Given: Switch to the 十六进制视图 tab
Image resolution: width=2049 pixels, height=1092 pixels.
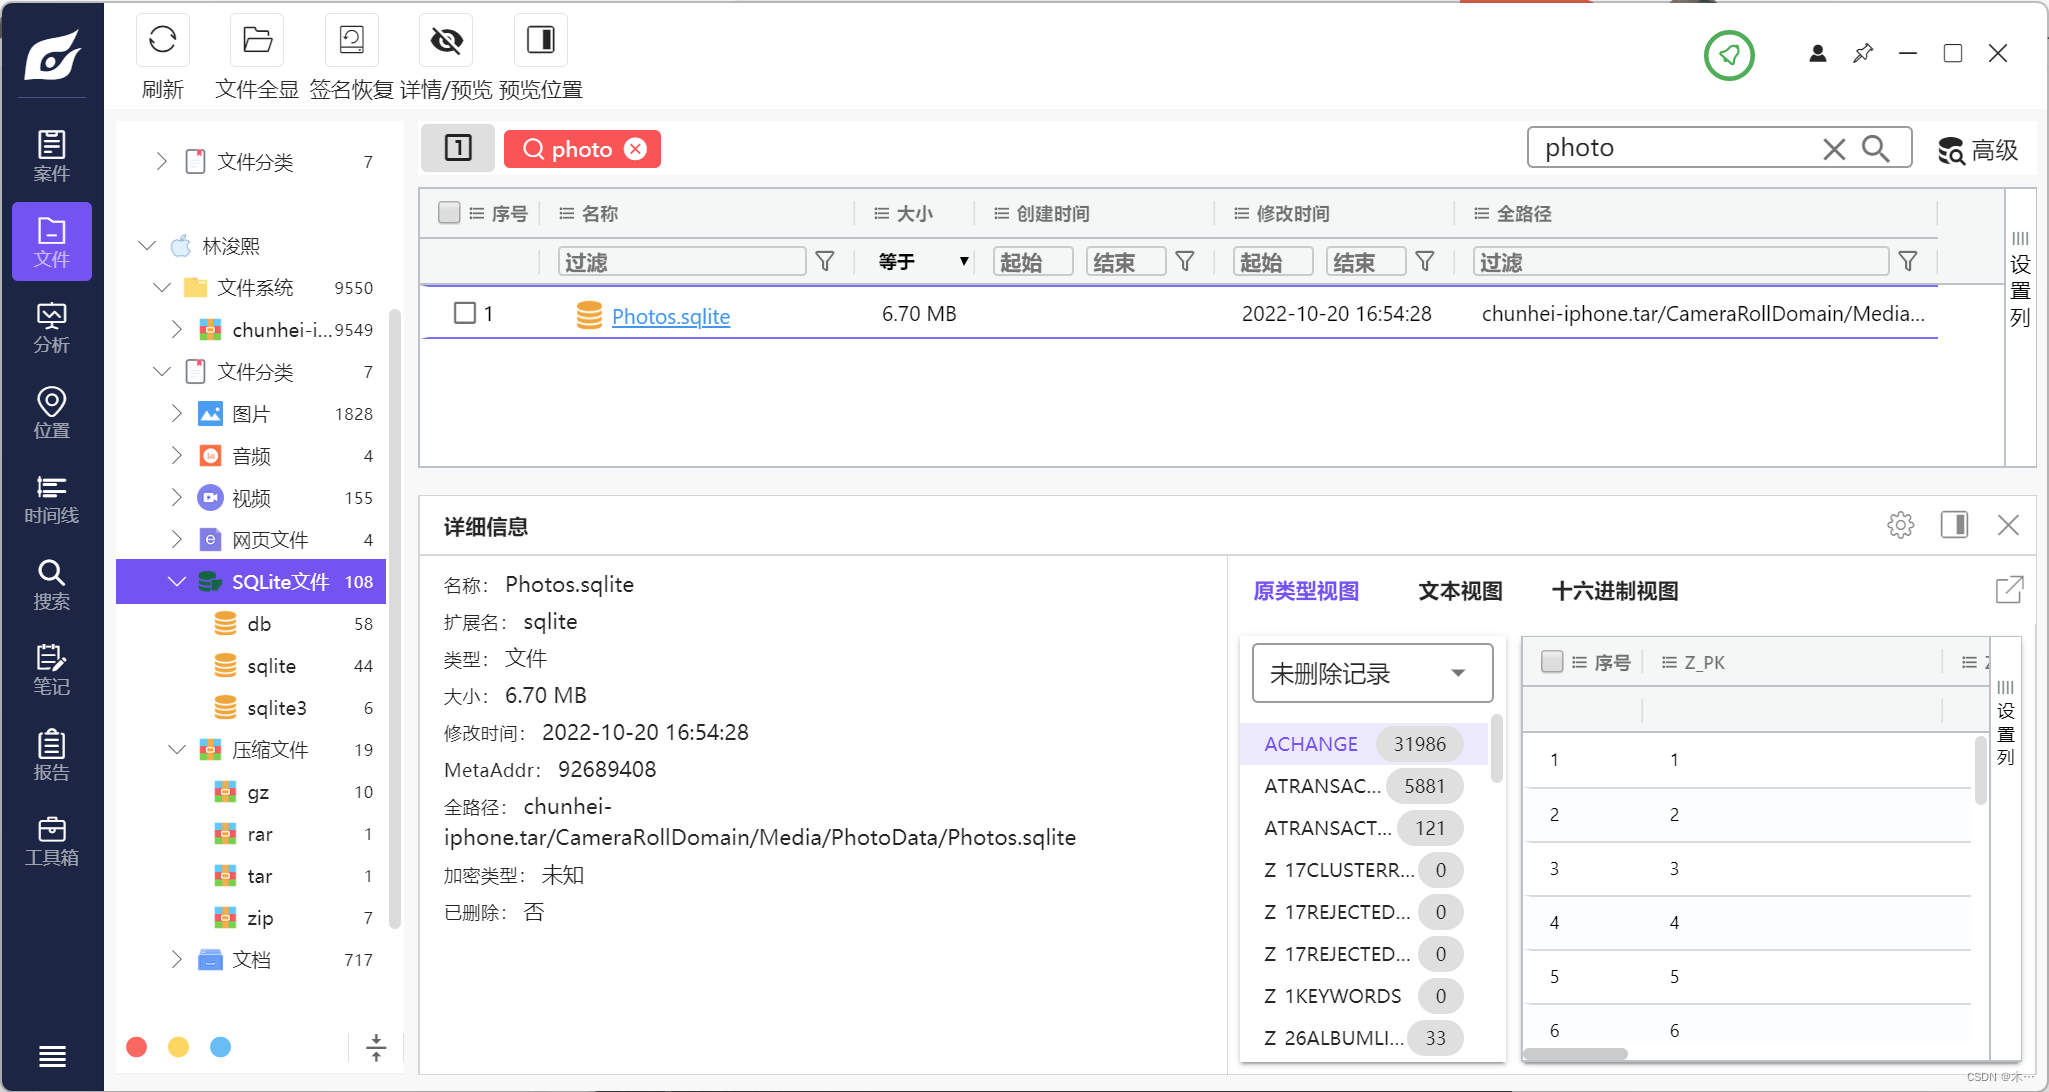Looking at the screenshot, I should (1614, 591).
